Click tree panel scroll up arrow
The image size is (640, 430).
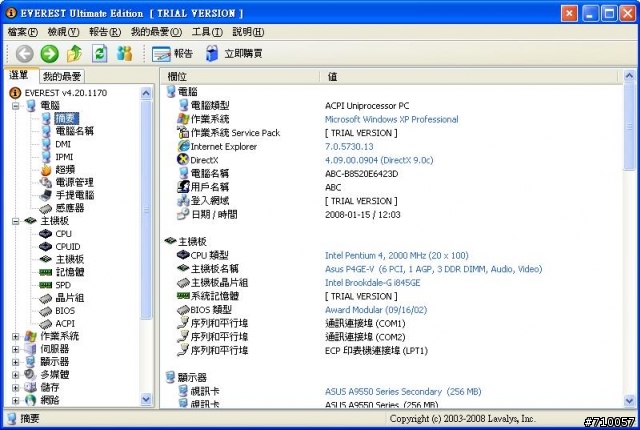click(x=146, y=93)
